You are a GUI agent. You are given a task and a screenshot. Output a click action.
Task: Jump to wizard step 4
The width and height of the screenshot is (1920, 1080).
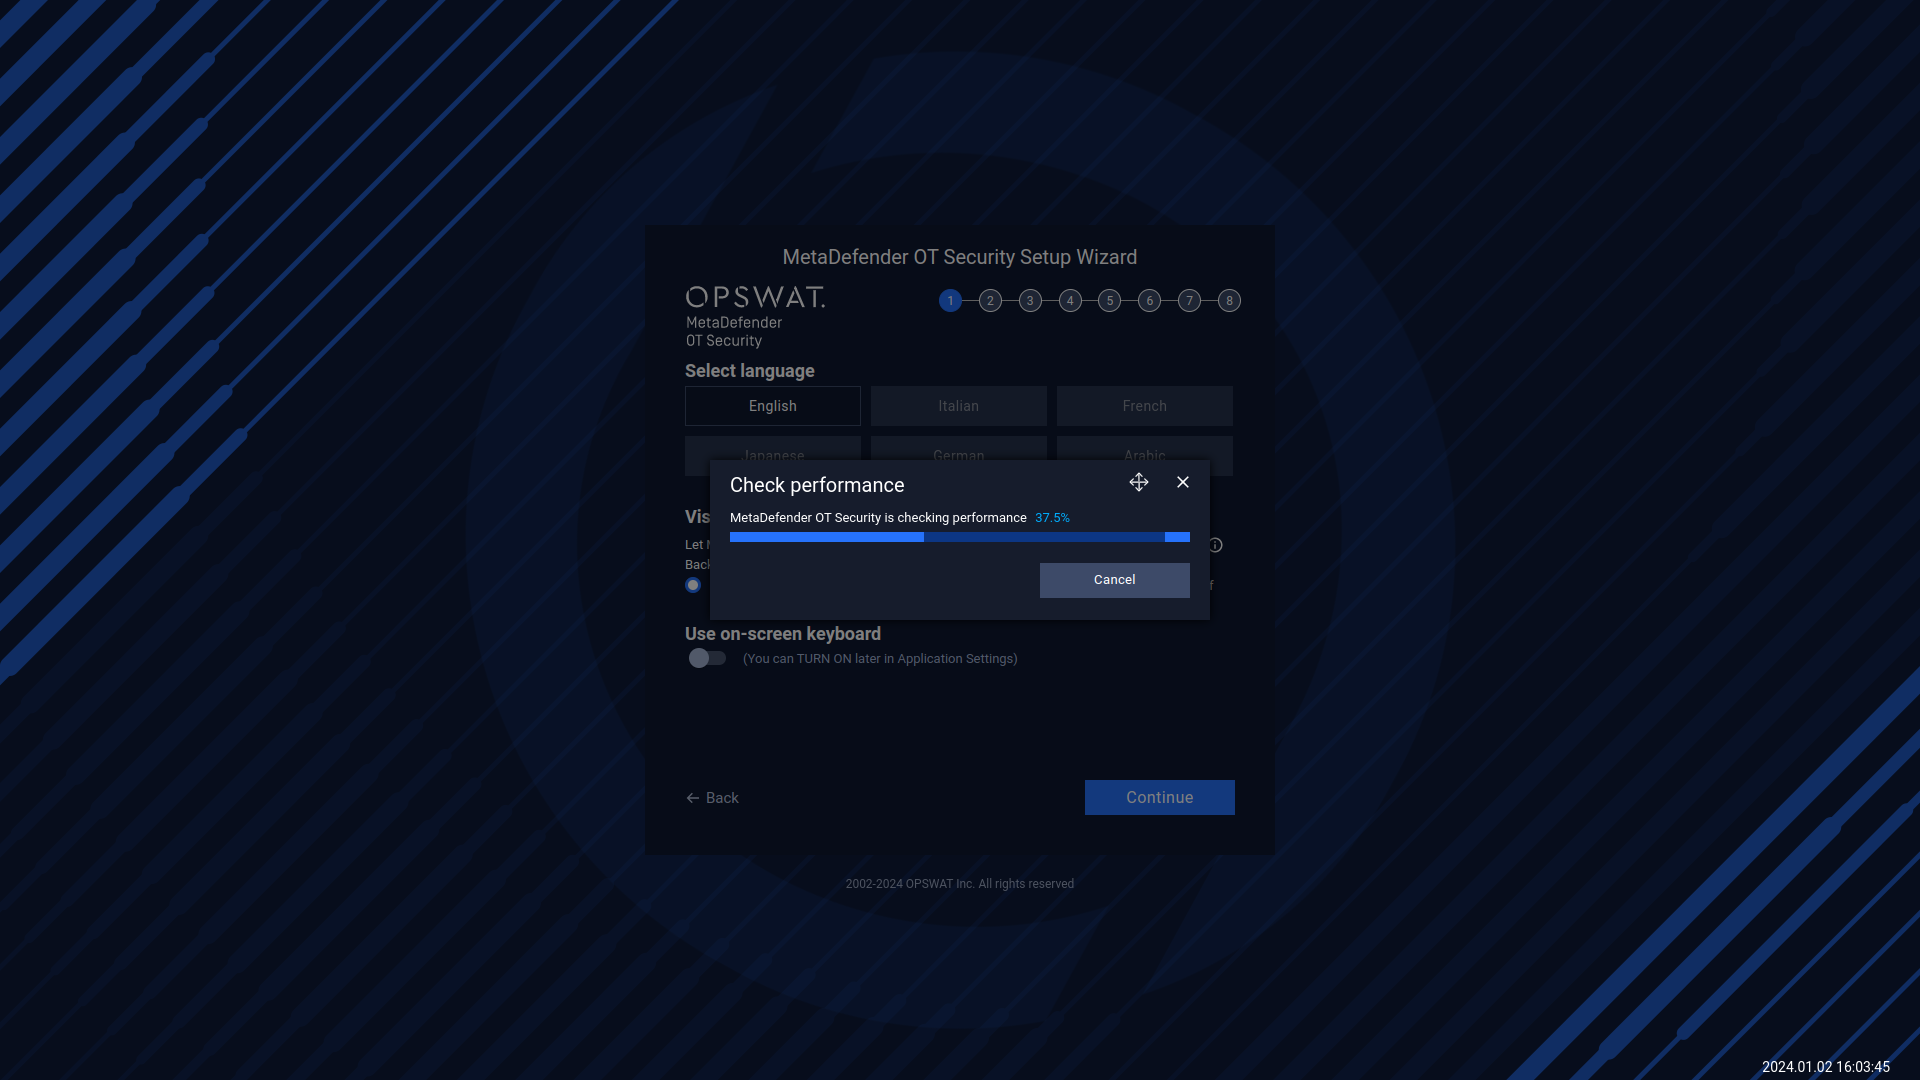click(x=1070, y=301)
